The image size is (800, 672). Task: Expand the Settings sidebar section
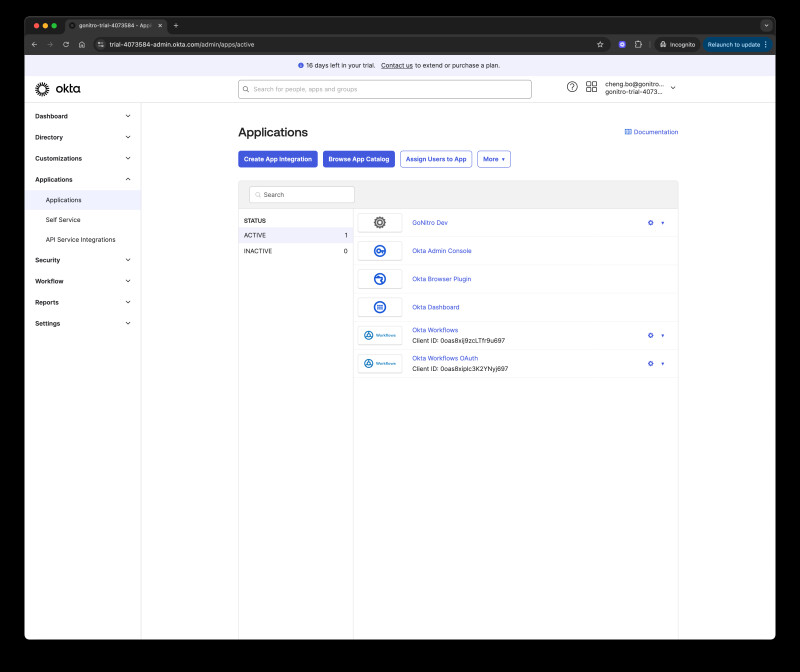click(83, 323)
